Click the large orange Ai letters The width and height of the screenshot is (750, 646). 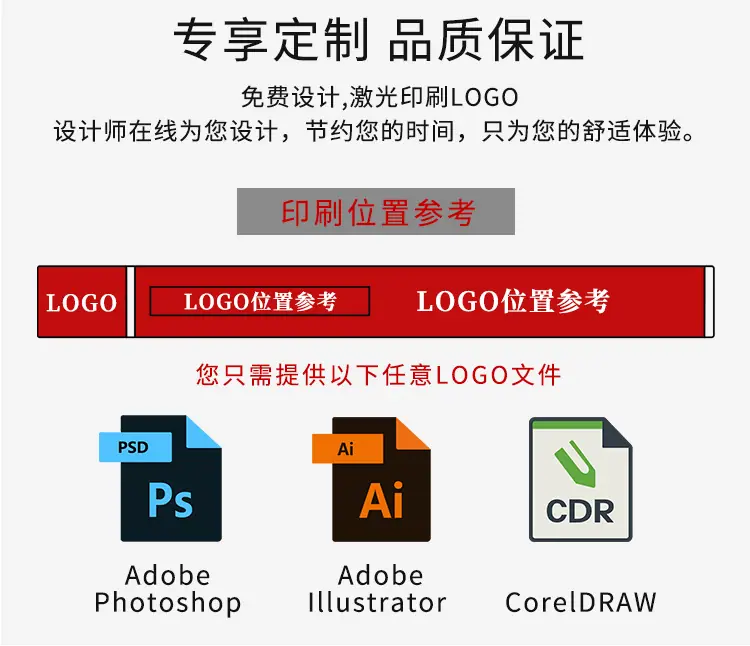click(x=381, y=500)
